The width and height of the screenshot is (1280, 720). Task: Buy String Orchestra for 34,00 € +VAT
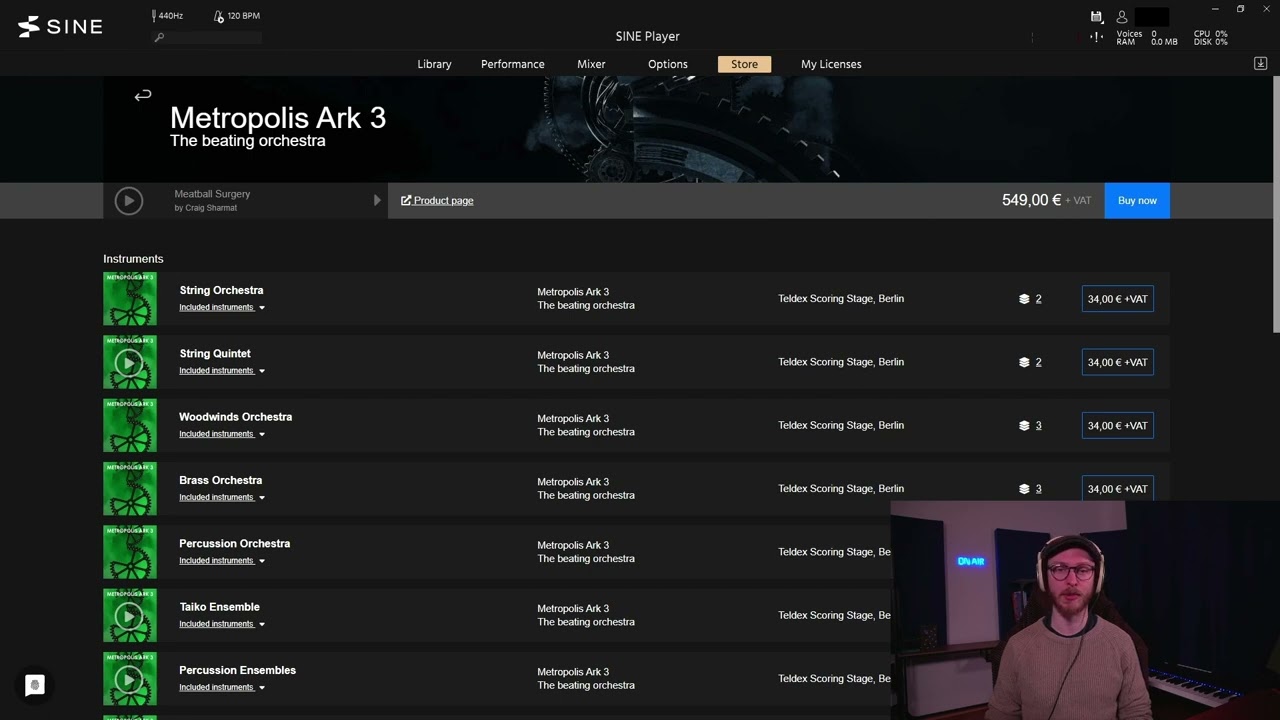point(1117,299)
